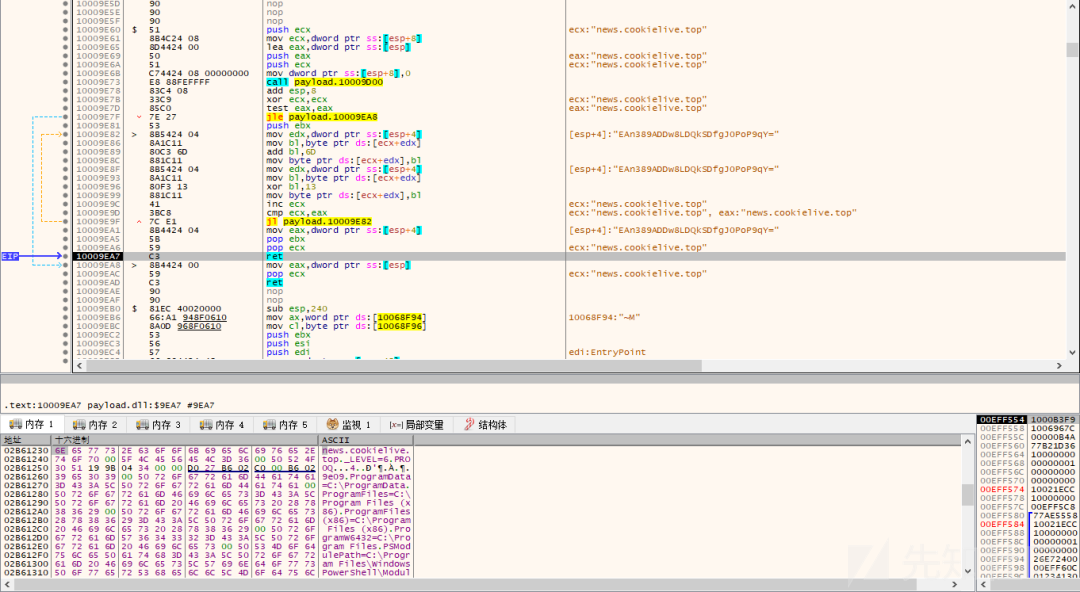Click the stack pane horizontal scrollbar left arrow

coord(984,584)
